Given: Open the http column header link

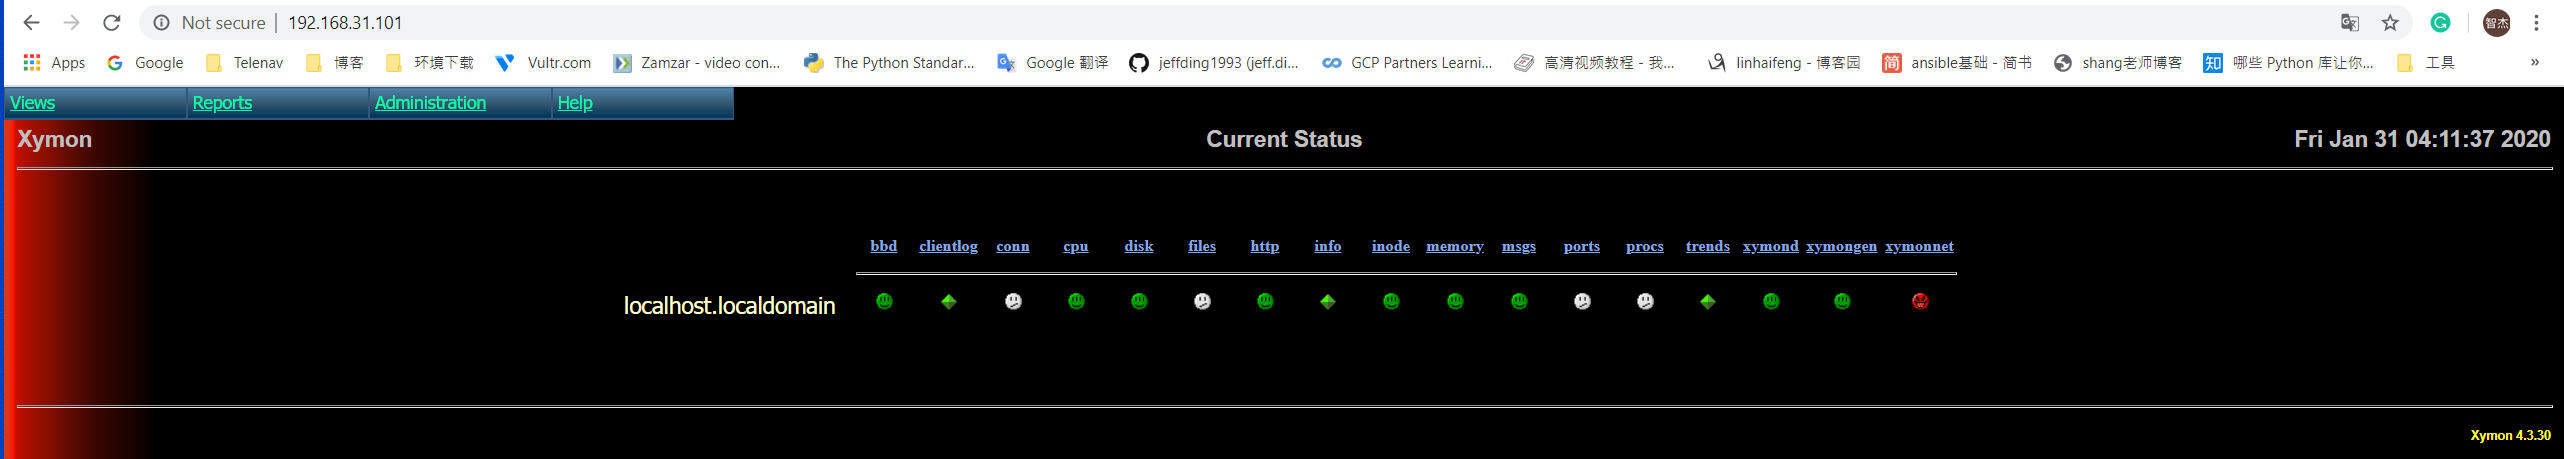Looking at the screenshot, I should click(x=1265, y=246).
